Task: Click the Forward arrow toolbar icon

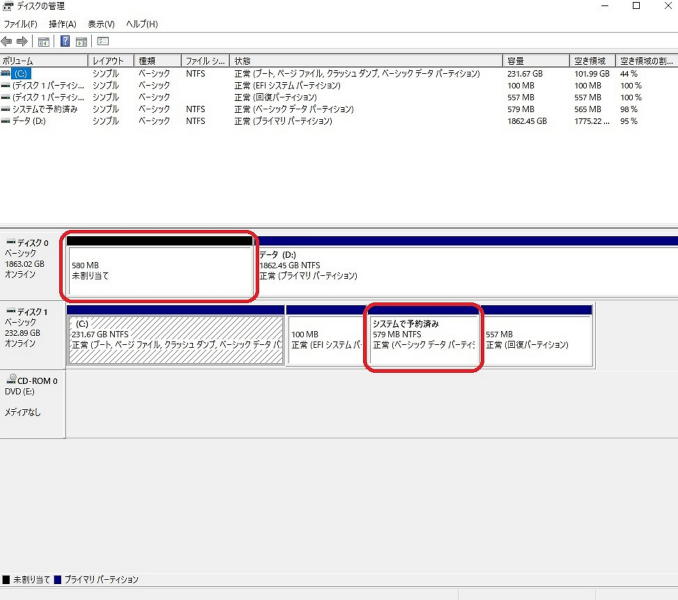Action: pos(22,42)
